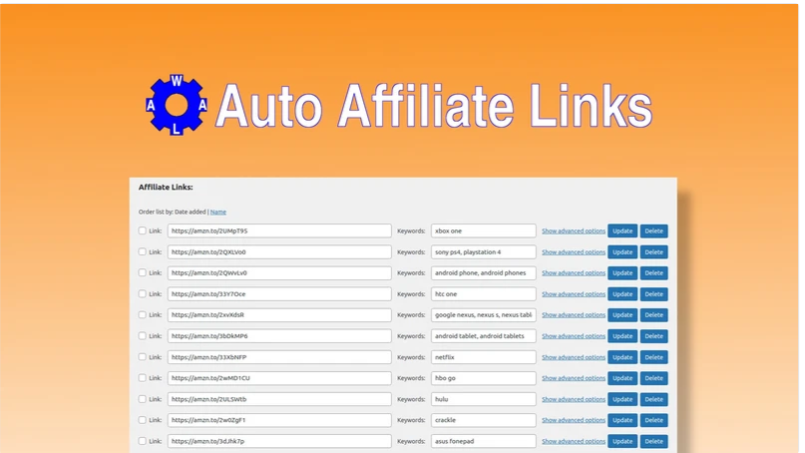Edit Keywords field with android tablet, android tablets

[484, 336]
